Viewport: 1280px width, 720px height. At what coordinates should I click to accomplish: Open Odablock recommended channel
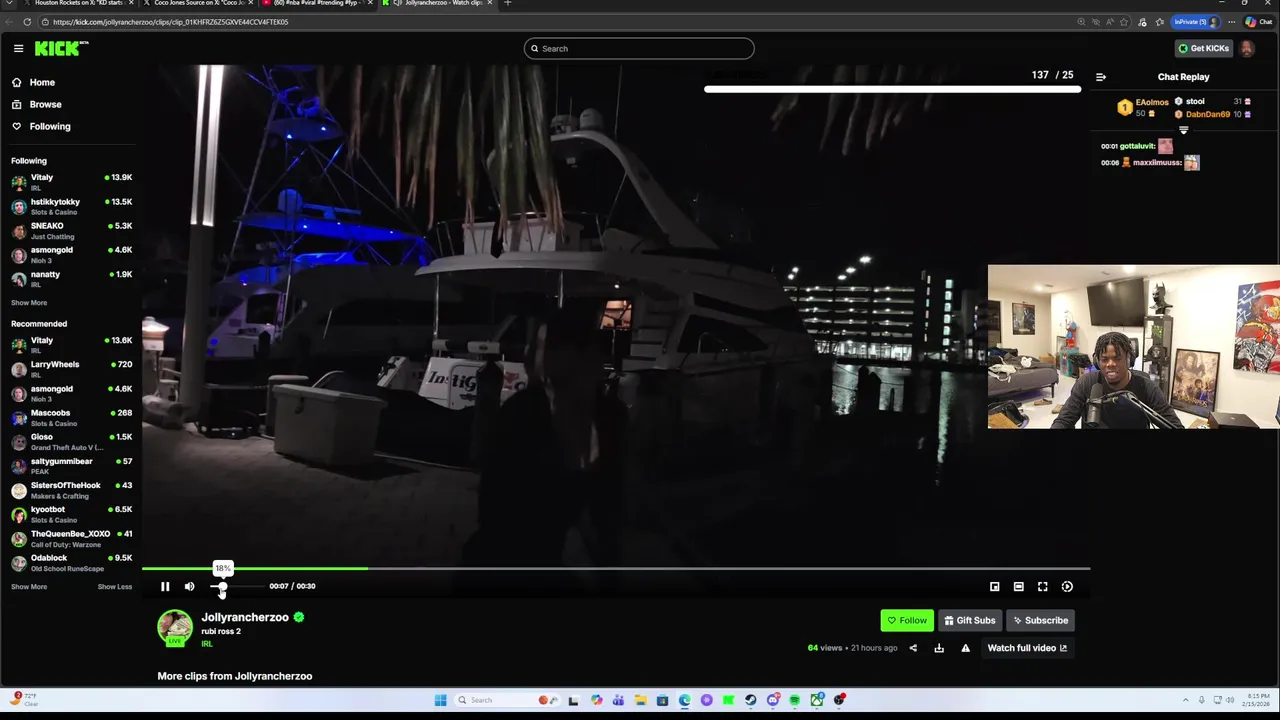[x=71, y=562]
